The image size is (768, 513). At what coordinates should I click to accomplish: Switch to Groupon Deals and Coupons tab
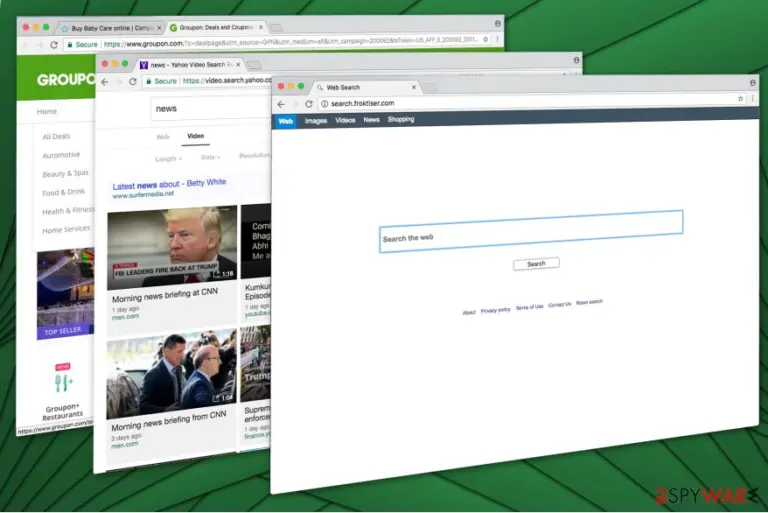(x=216, y=27)
